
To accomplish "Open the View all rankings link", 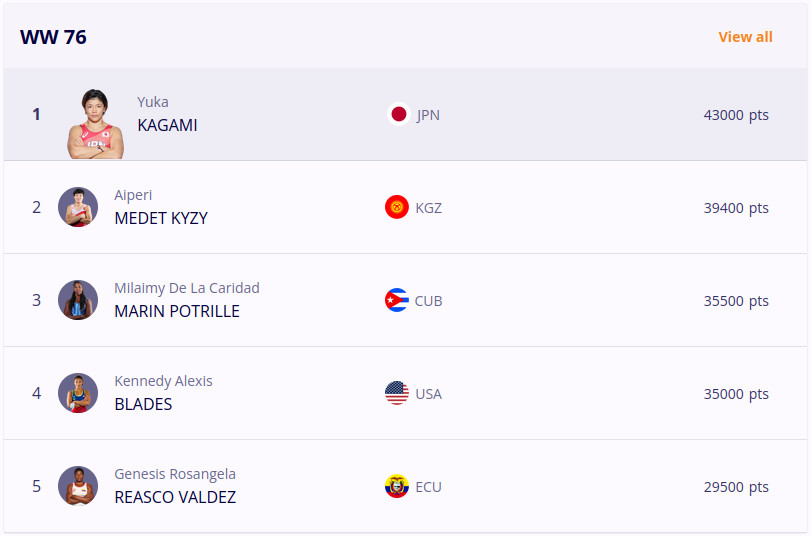I will [x=745, y=37].
